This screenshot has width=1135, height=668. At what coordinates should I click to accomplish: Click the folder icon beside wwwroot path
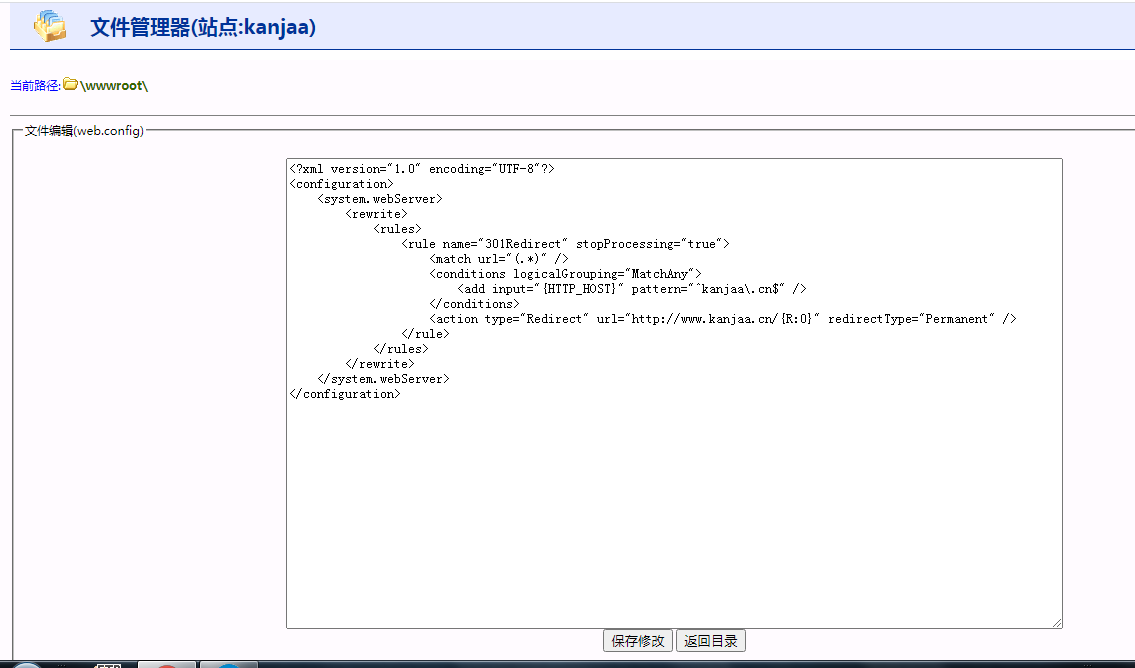(71, 85)
